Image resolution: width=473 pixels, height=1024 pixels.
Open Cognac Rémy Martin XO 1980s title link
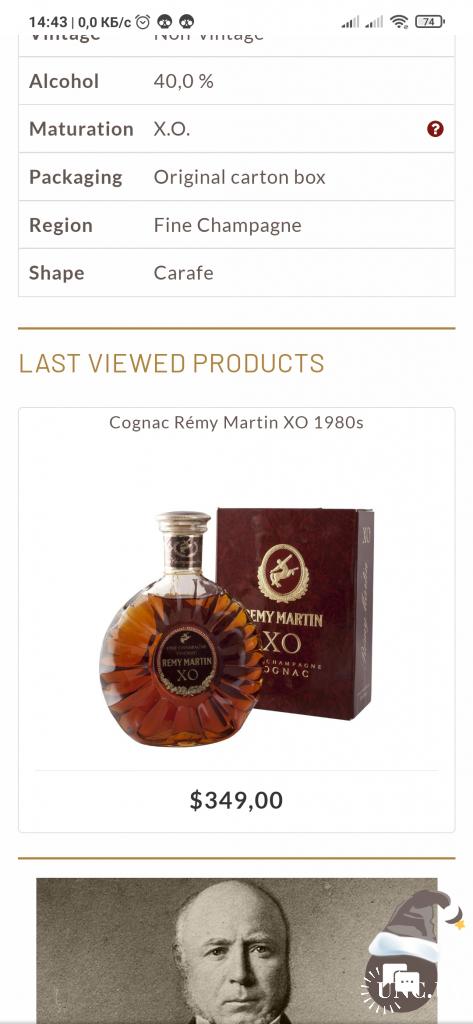[236, 423]
